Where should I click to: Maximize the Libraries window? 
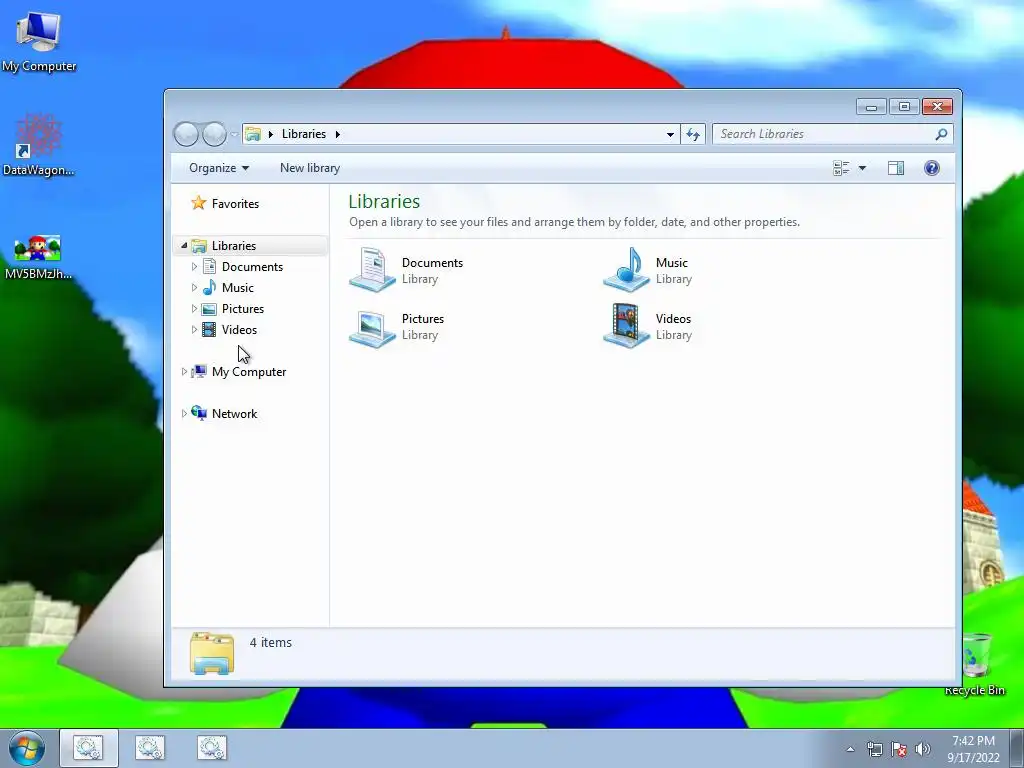[904, 106]
